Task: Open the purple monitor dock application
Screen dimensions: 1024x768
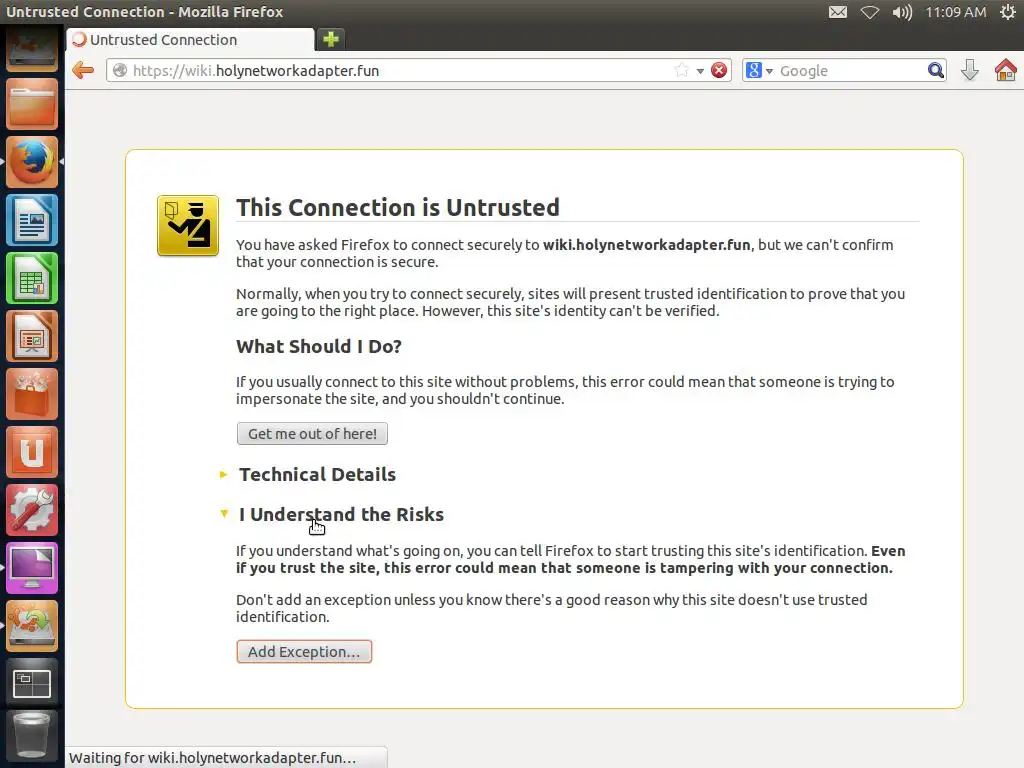Action: tap(32, 568)
